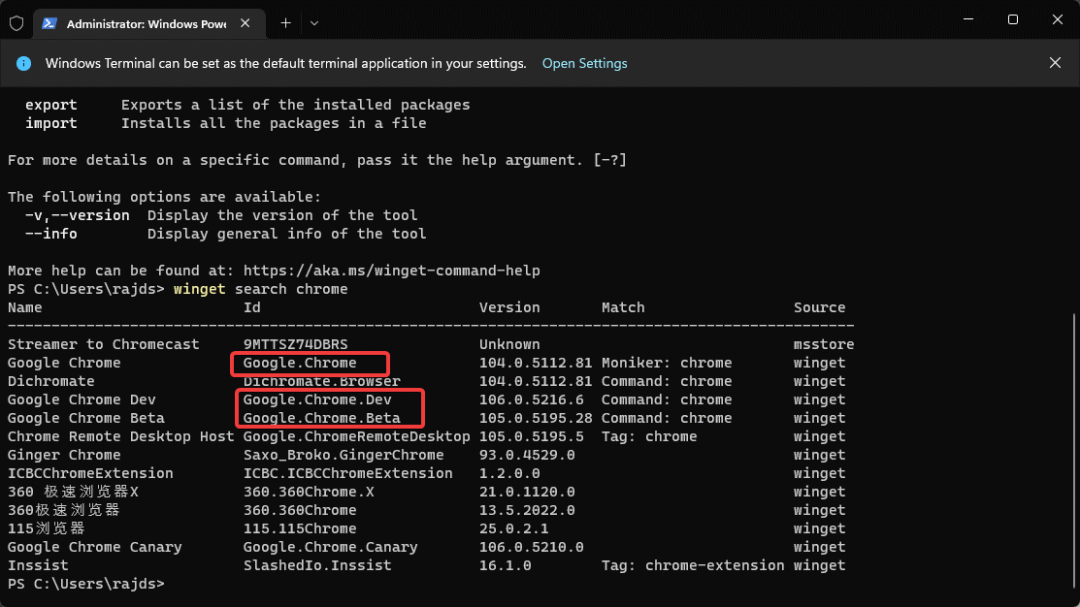Click Id 'Google.Chrome.Canary'

(x=330, y=547)
